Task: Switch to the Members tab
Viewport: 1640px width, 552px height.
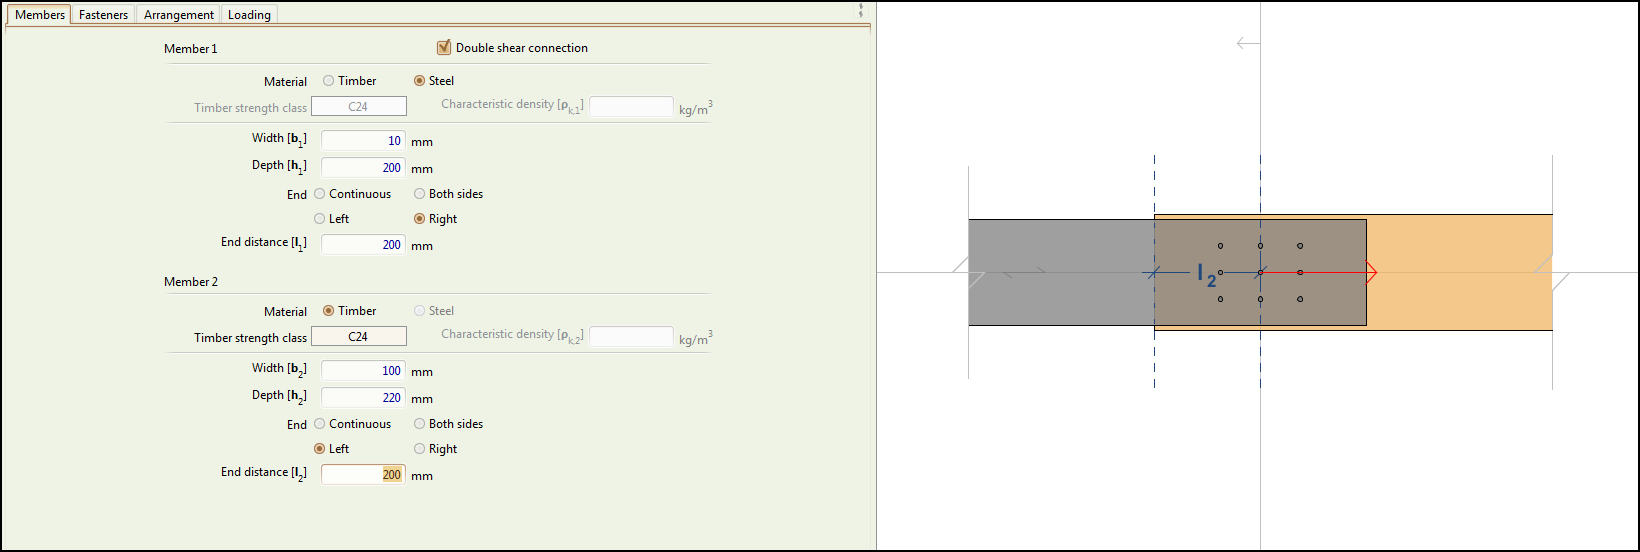Action: pos(39,15)
